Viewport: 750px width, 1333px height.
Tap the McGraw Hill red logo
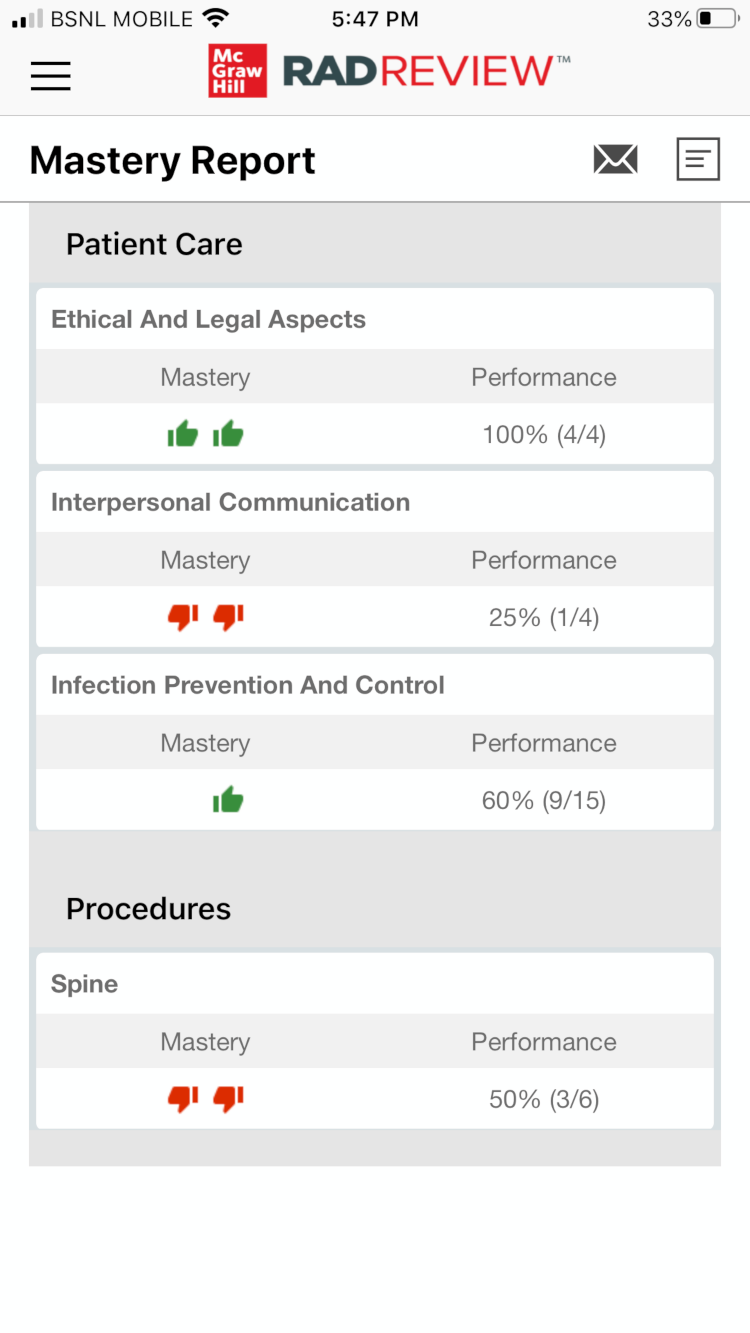[238, 70]
